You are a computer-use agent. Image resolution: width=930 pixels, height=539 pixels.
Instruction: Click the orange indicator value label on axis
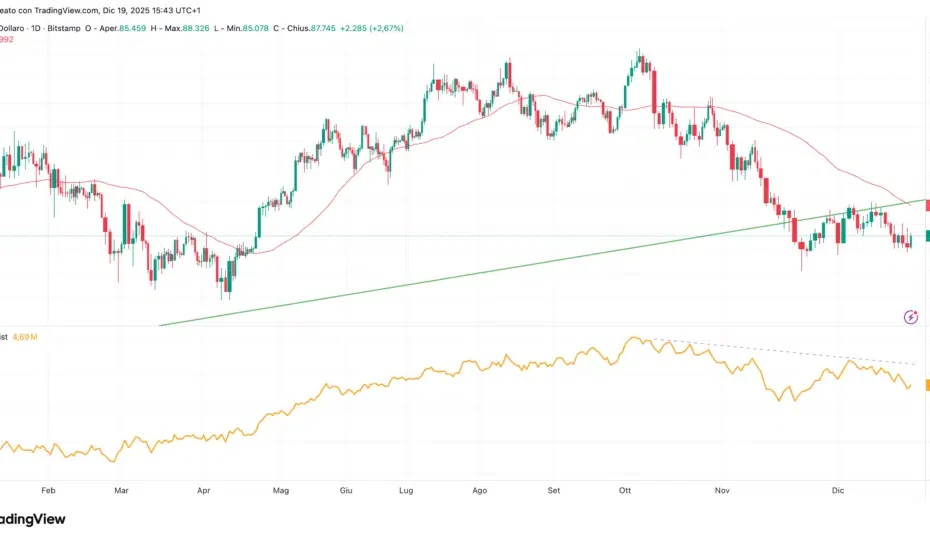pos(926,385)
